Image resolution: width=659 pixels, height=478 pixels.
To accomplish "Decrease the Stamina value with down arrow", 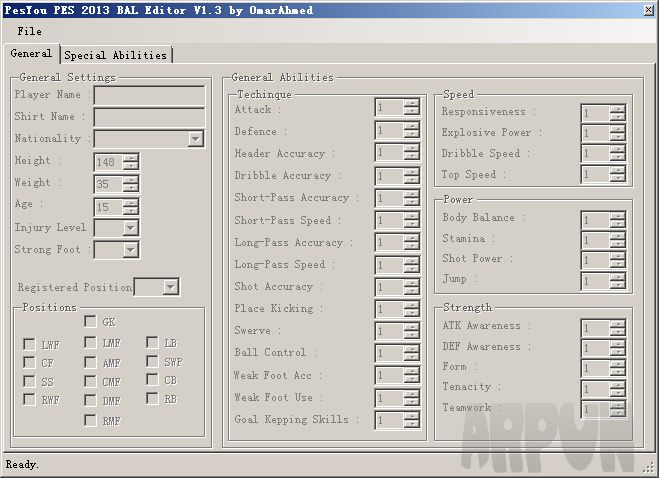I will pyautogui.click(x=617, y=244).
